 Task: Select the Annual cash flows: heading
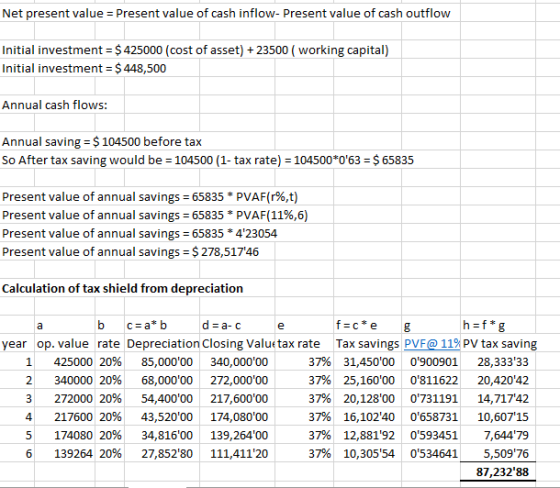coord(55,105)
